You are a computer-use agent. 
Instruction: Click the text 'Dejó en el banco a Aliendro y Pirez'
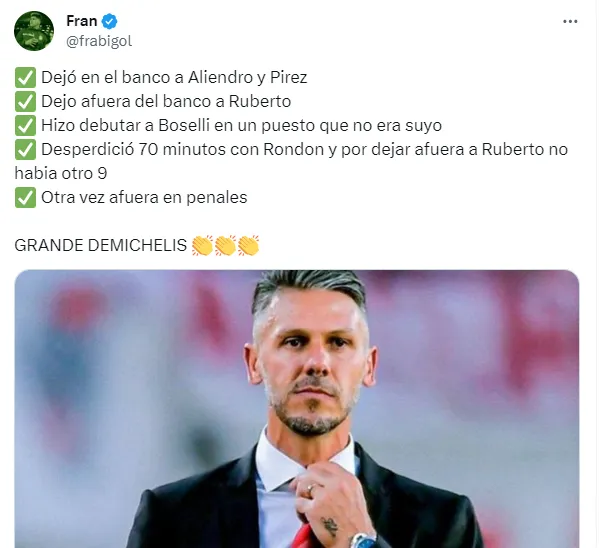click(174, 78)
